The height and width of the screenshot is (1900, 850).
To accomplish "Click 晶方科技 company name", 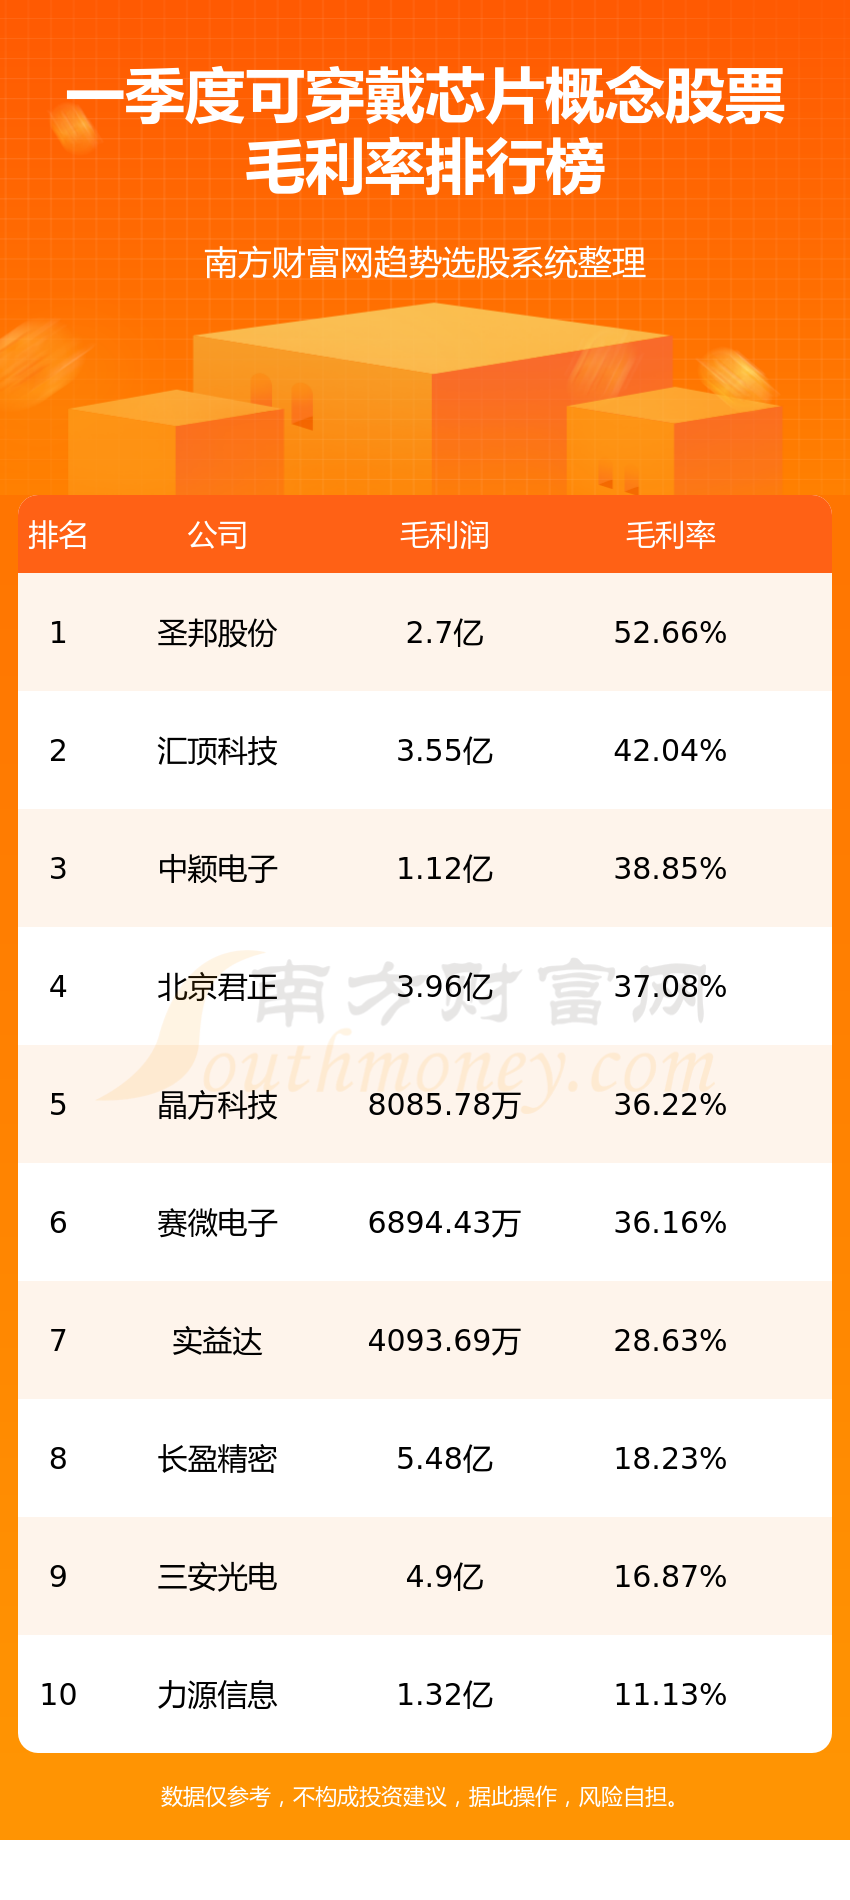I will pos(217,1105).
